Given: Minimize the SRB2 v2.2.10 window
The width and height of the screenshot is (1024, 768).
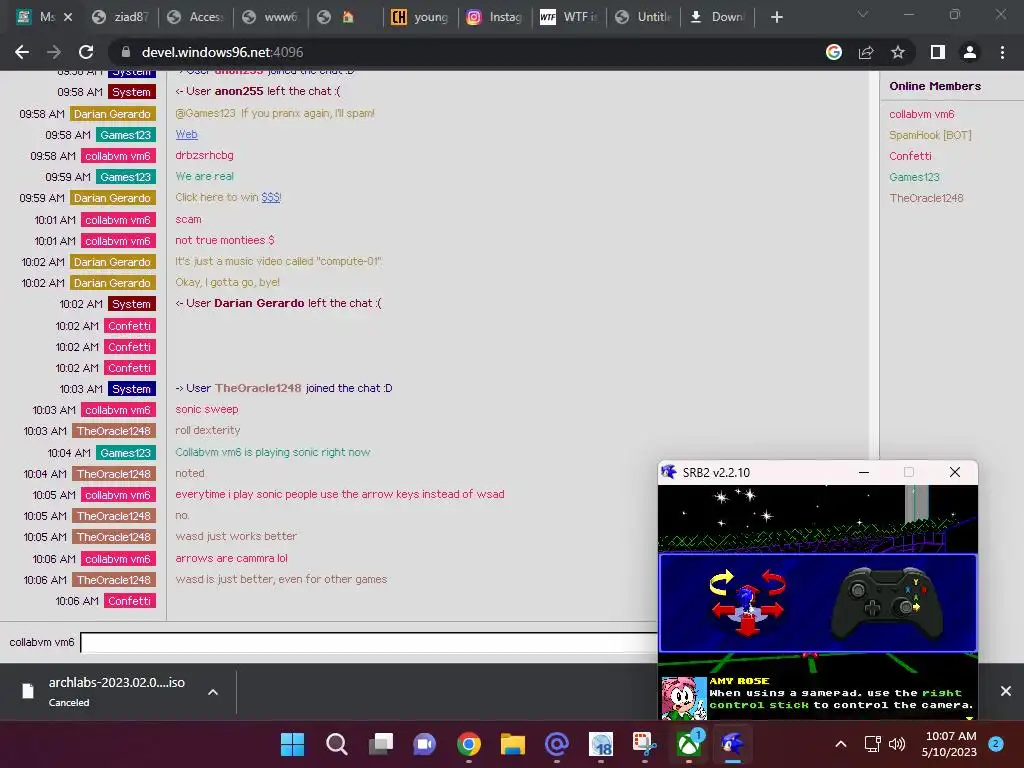Looking at the screenshot, I should (863, 472).
